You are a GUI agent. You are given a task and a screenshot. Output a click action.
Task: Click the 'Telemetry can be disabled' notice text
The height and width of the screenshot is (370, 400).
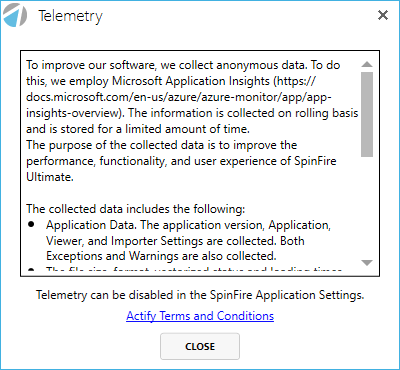[x=200, y=295]
